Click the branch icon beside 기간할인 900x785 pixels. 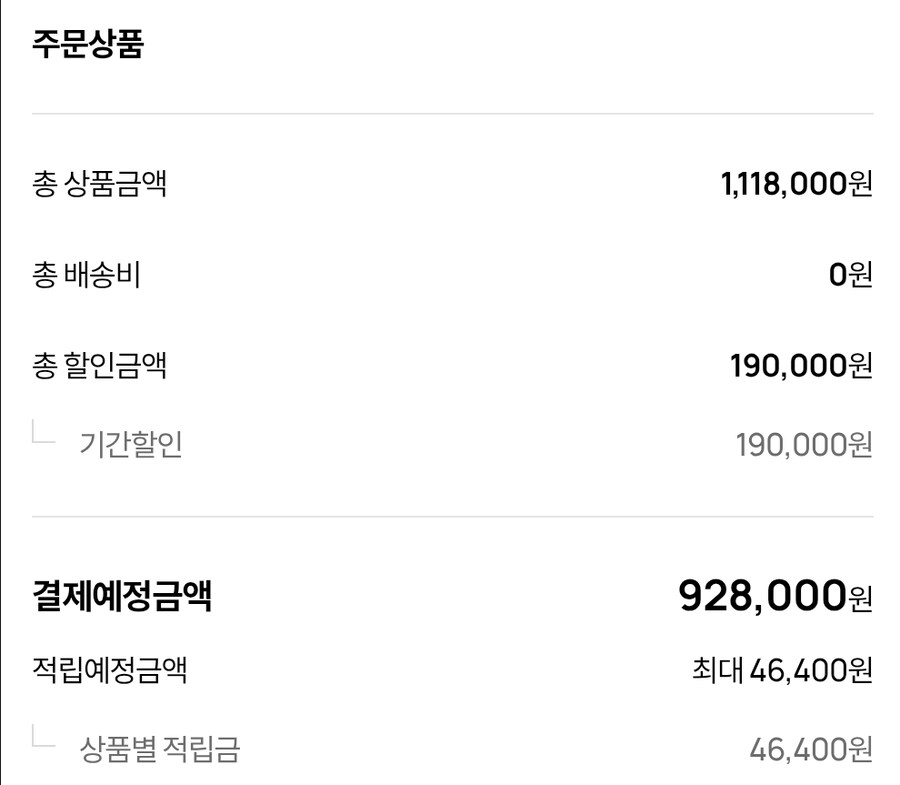point(44,434)
